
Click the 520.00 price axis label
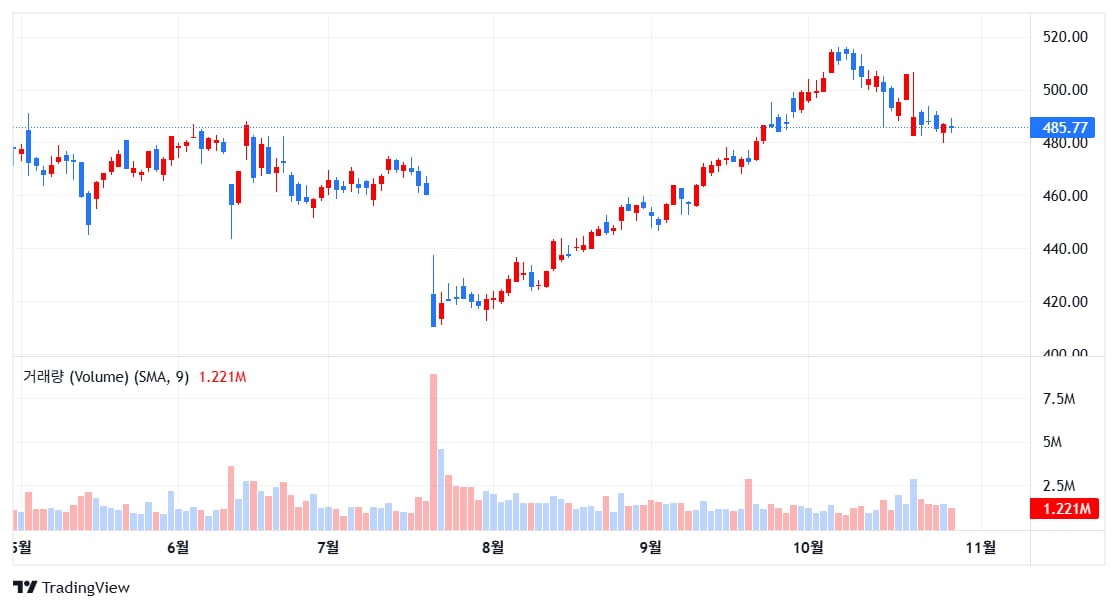(x=1064, y=37)
